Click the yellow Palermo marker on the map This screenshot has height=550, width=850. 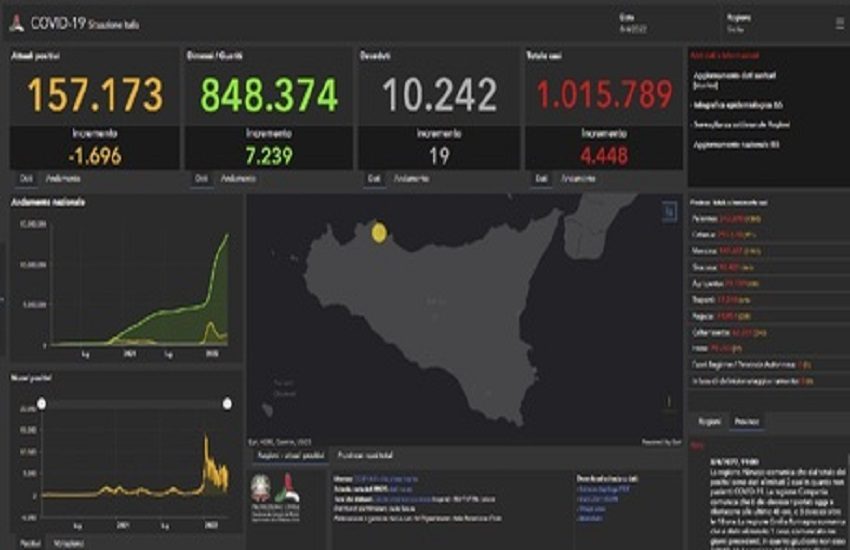pyautogui.click(x=379, y=233)
